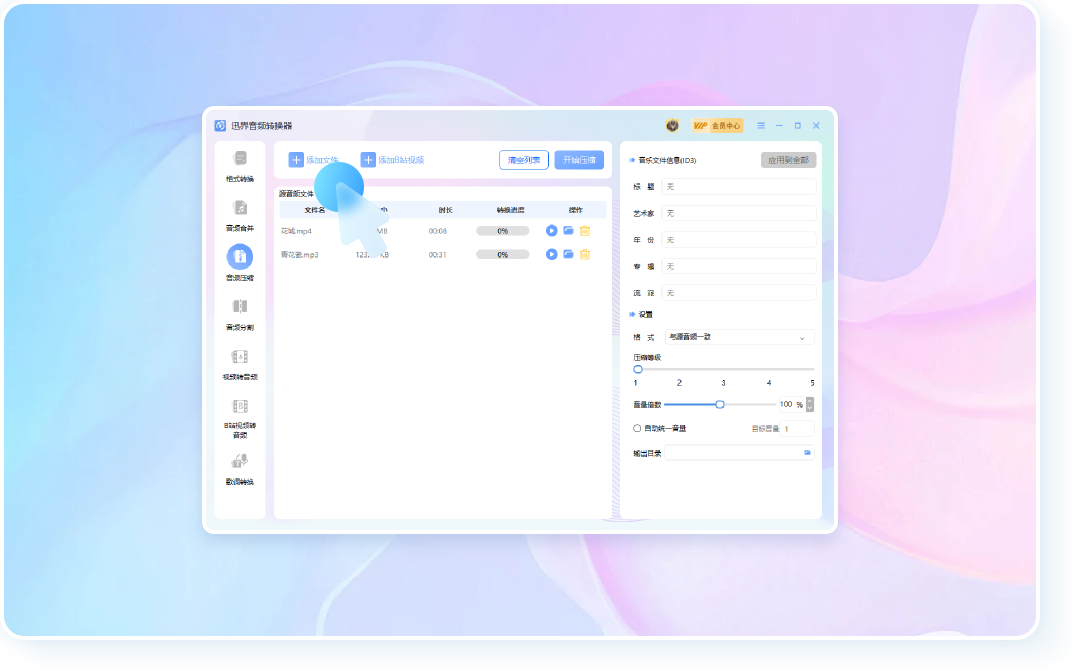This screenshot has width=1072, height=672.
Task: Switch to B站视频转音频 sidebar tab
Action: click(x=240, y=418)
